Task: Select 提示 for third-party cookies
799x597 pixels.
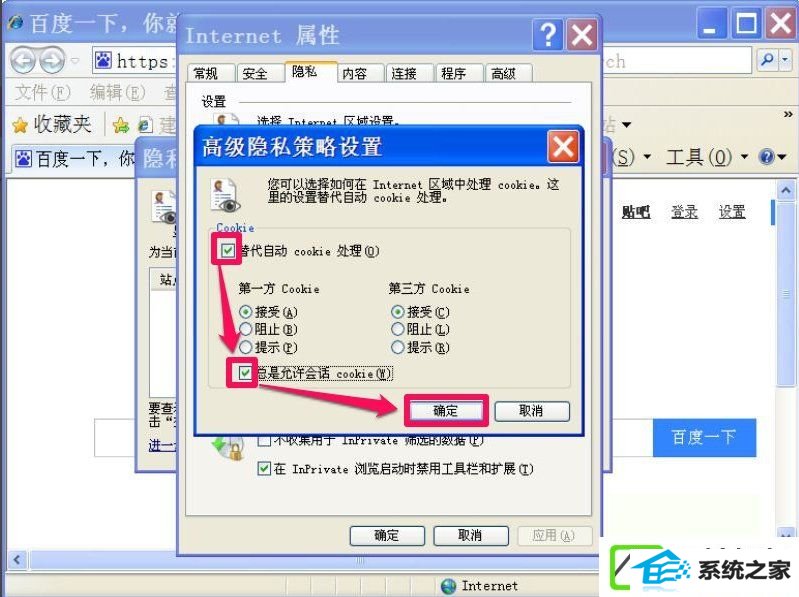Action: 398,347
